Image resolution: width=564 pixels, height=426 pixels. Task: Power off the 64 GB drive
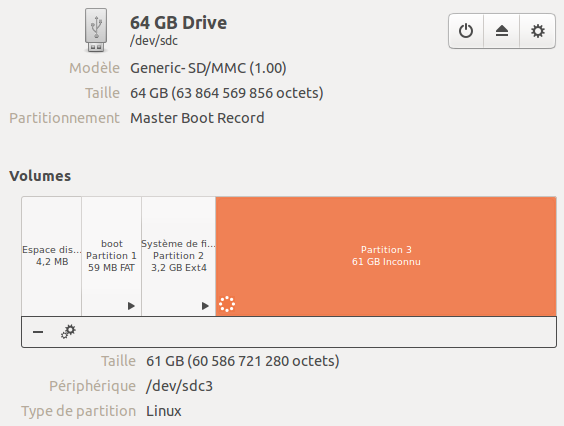pos(466,31)
